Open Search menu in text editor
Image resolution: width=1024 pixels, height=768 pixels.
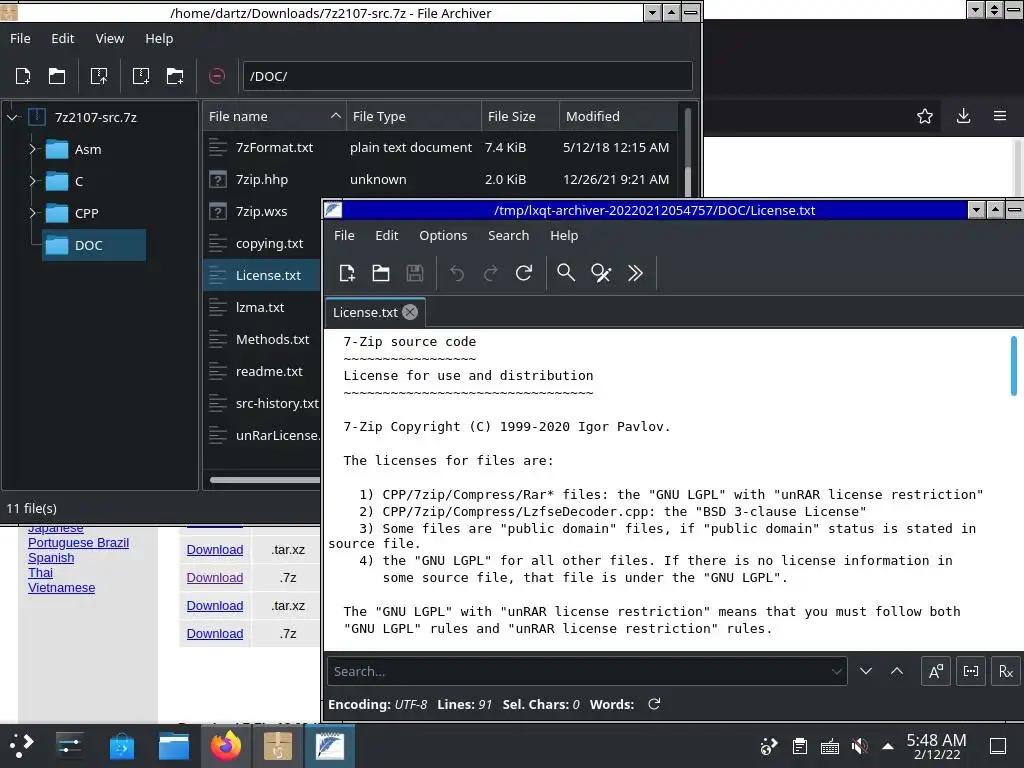tap(509, 235)
